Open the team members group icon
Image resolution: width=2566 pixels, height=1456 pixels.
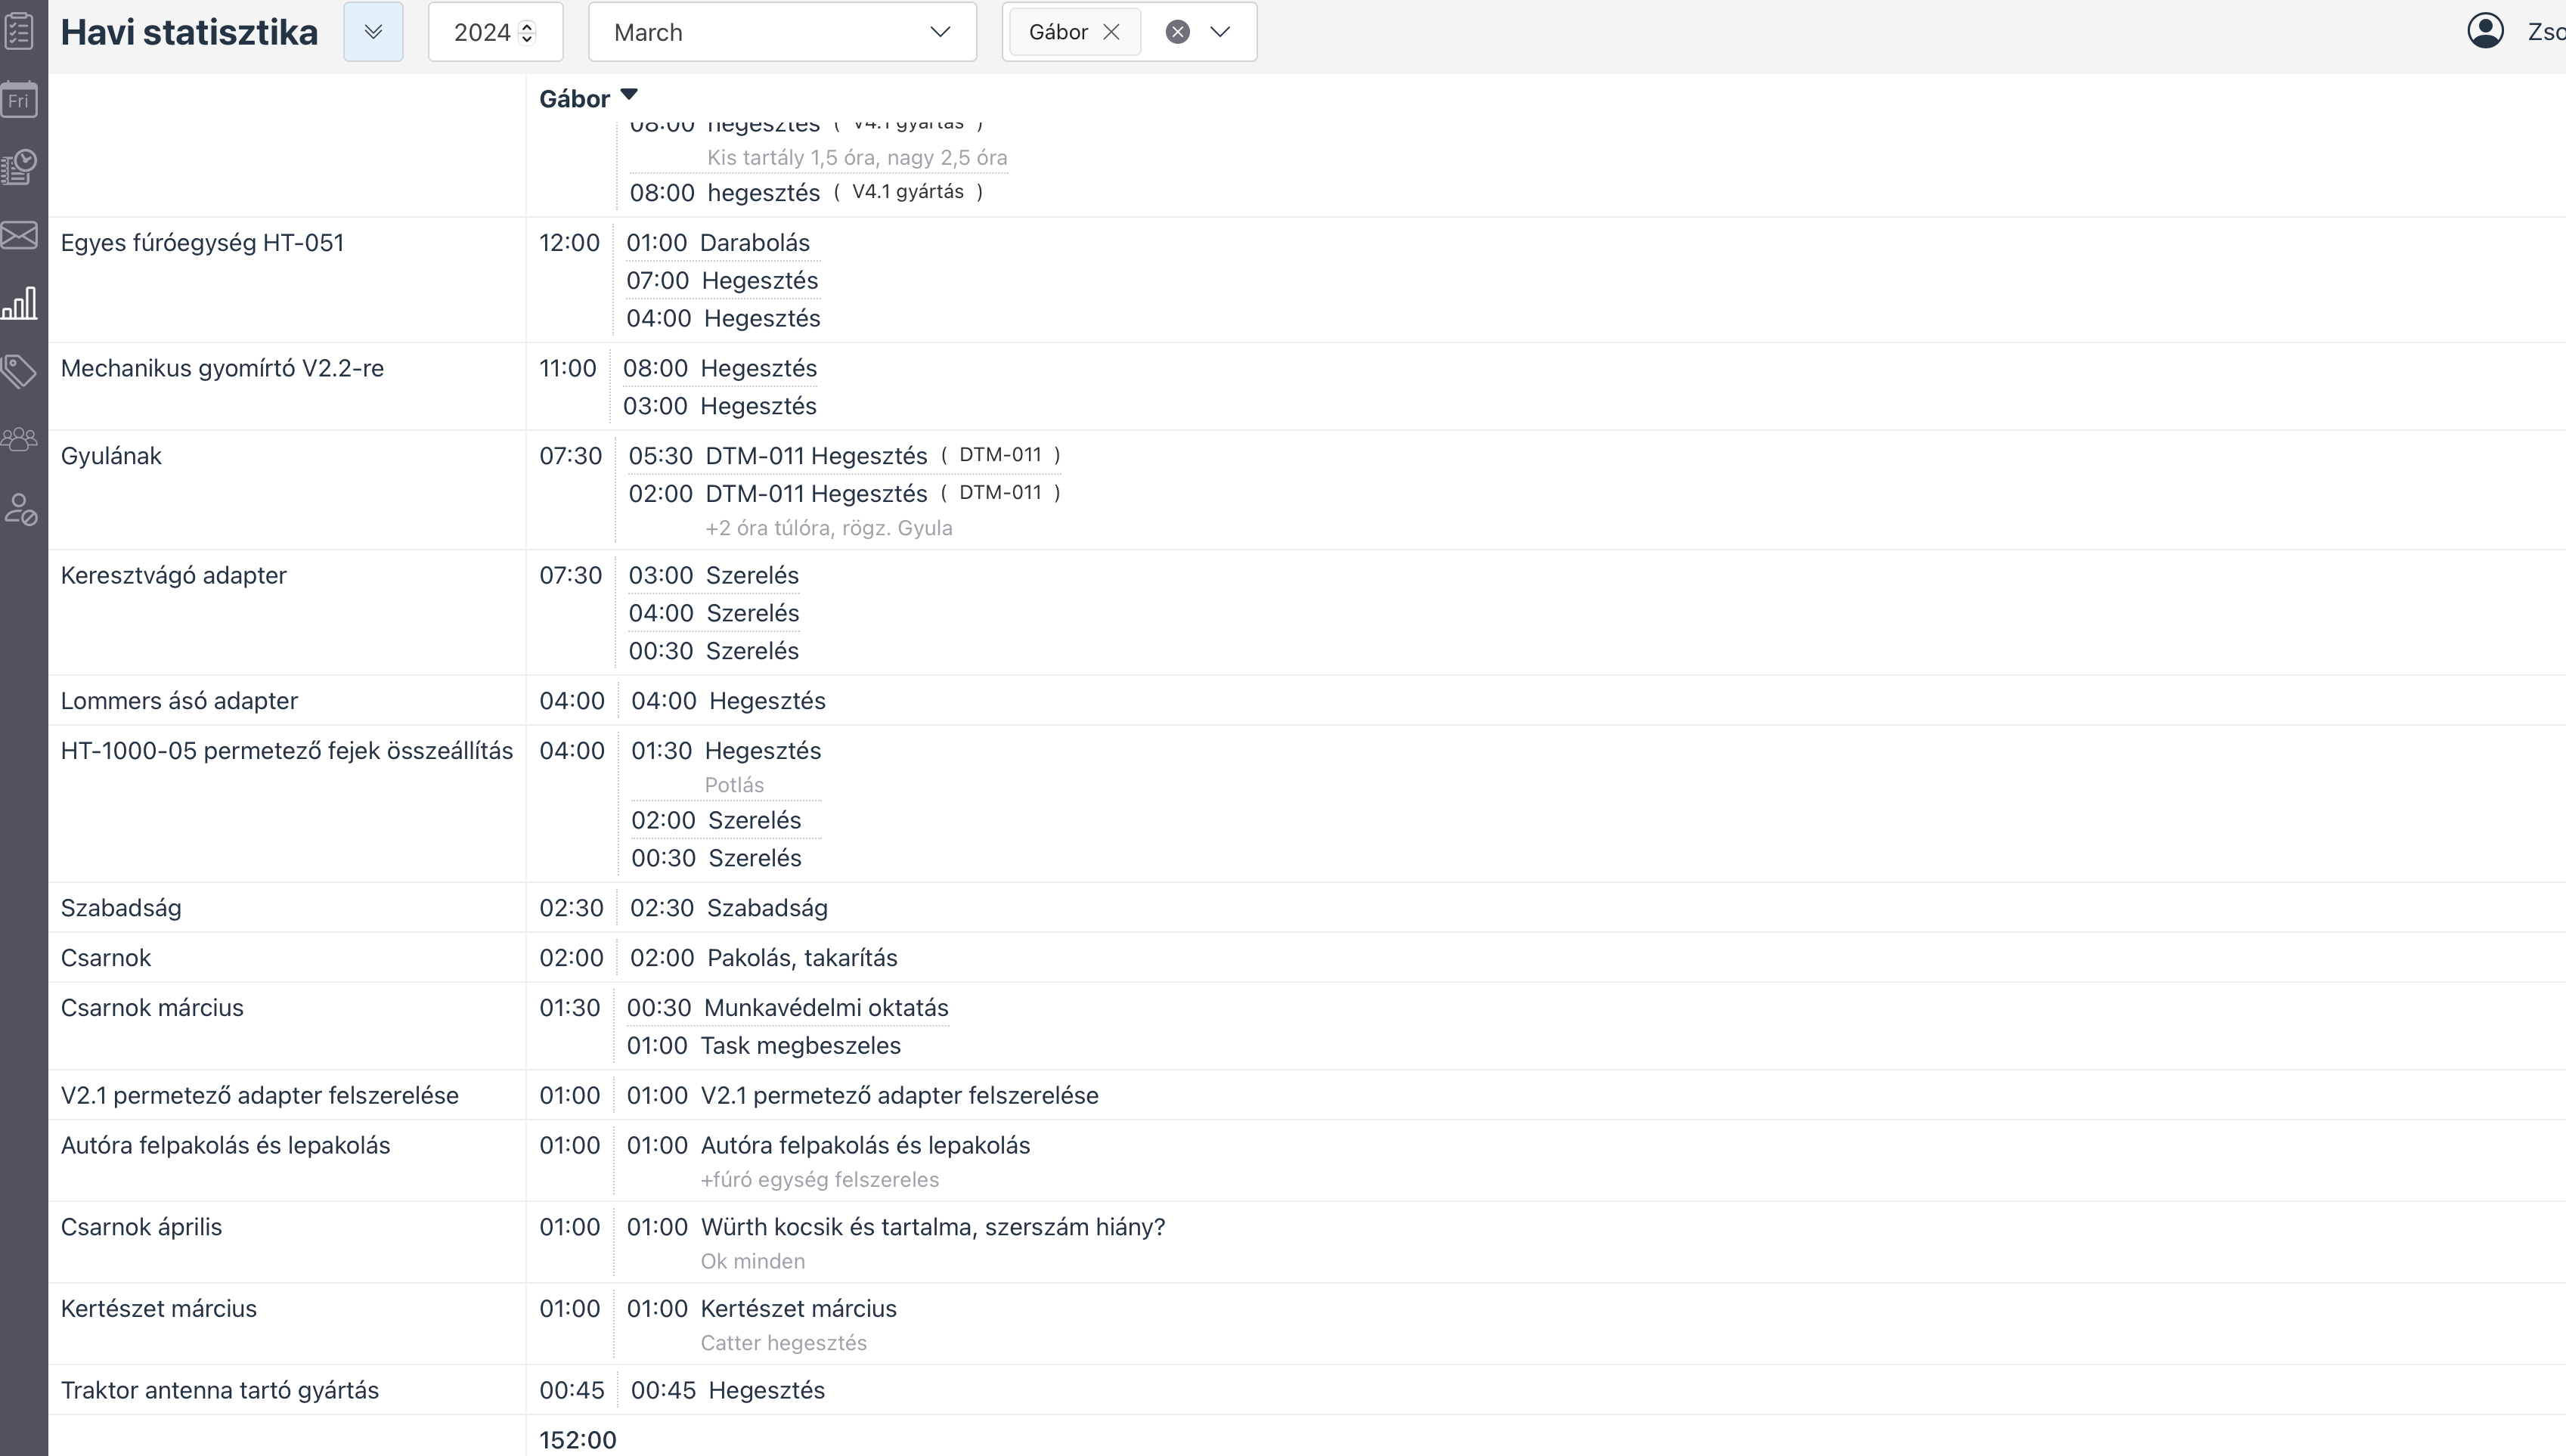click(x=20, y=439)
